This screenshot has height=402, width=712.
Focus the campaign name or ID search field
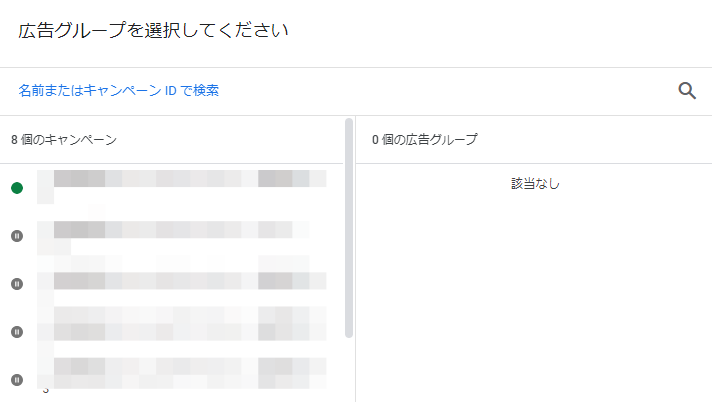300,91
